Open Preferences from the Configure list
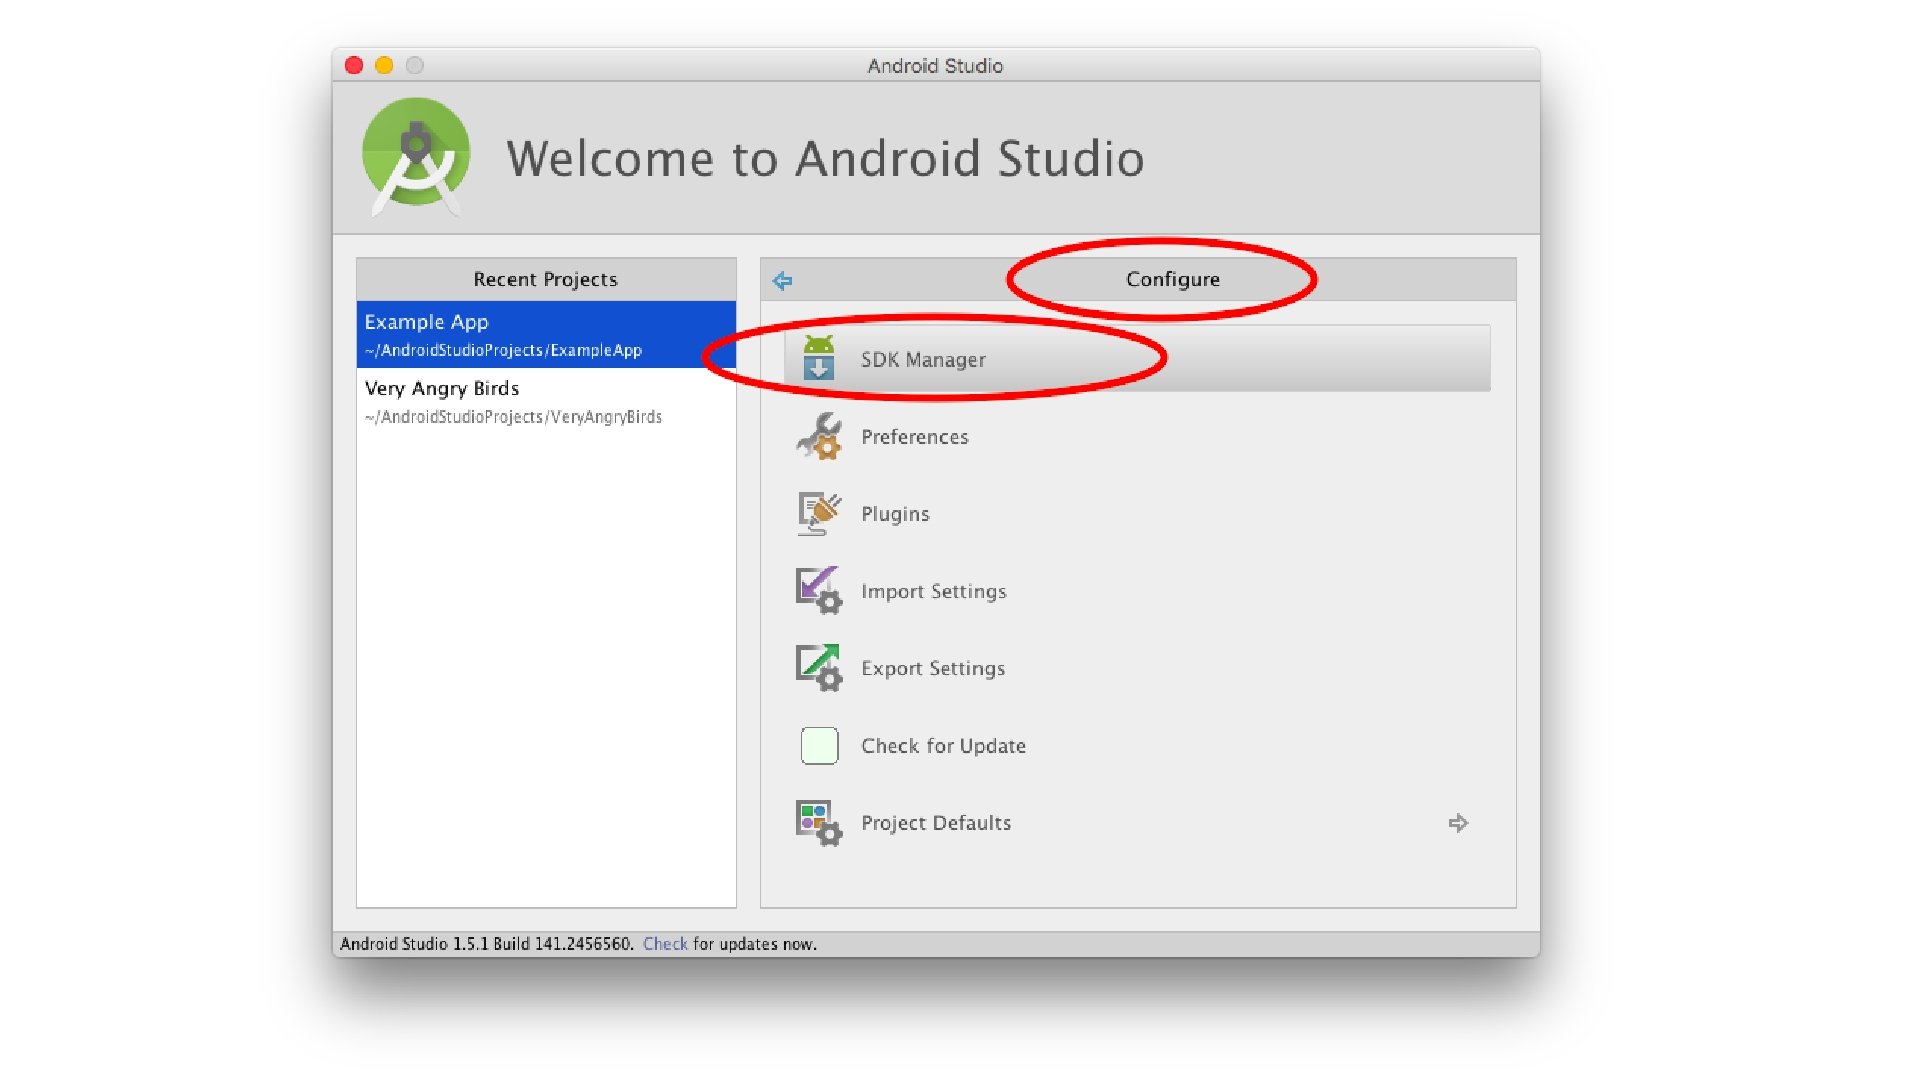The width and height of the screenshot is (1920, 1080). [914, 437]
